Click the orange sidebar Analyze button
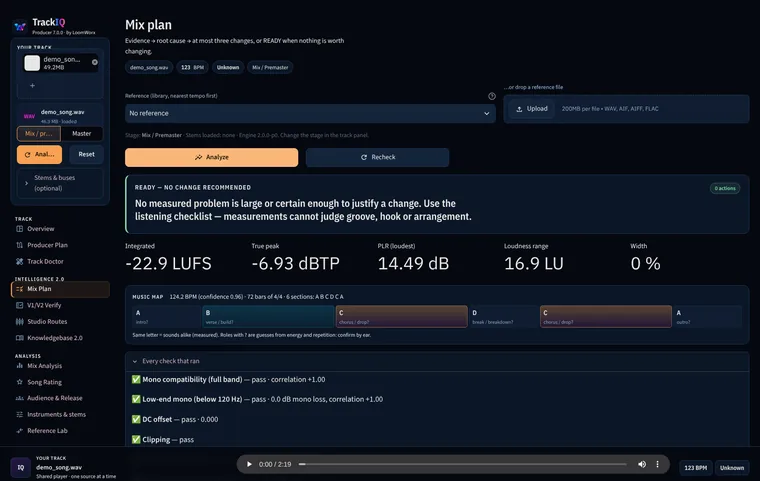Screen dimensions: 760x481 tap(39, 155)
